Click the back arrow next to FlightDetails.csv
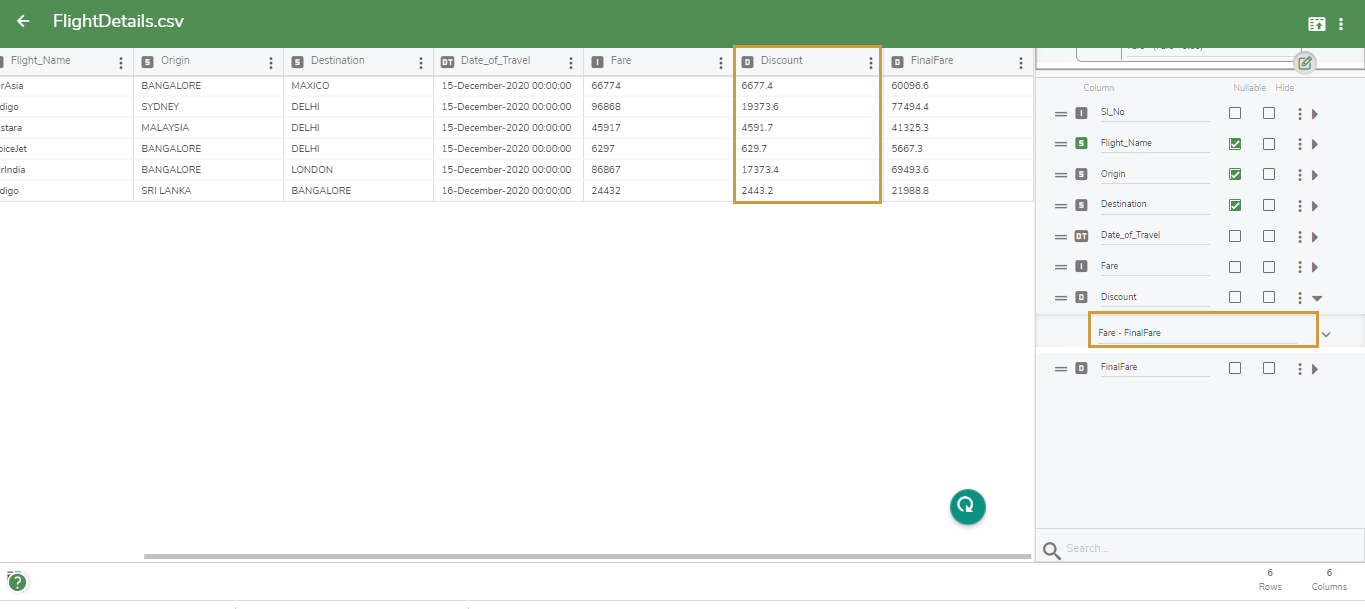1365x609 pixels. 22,21
